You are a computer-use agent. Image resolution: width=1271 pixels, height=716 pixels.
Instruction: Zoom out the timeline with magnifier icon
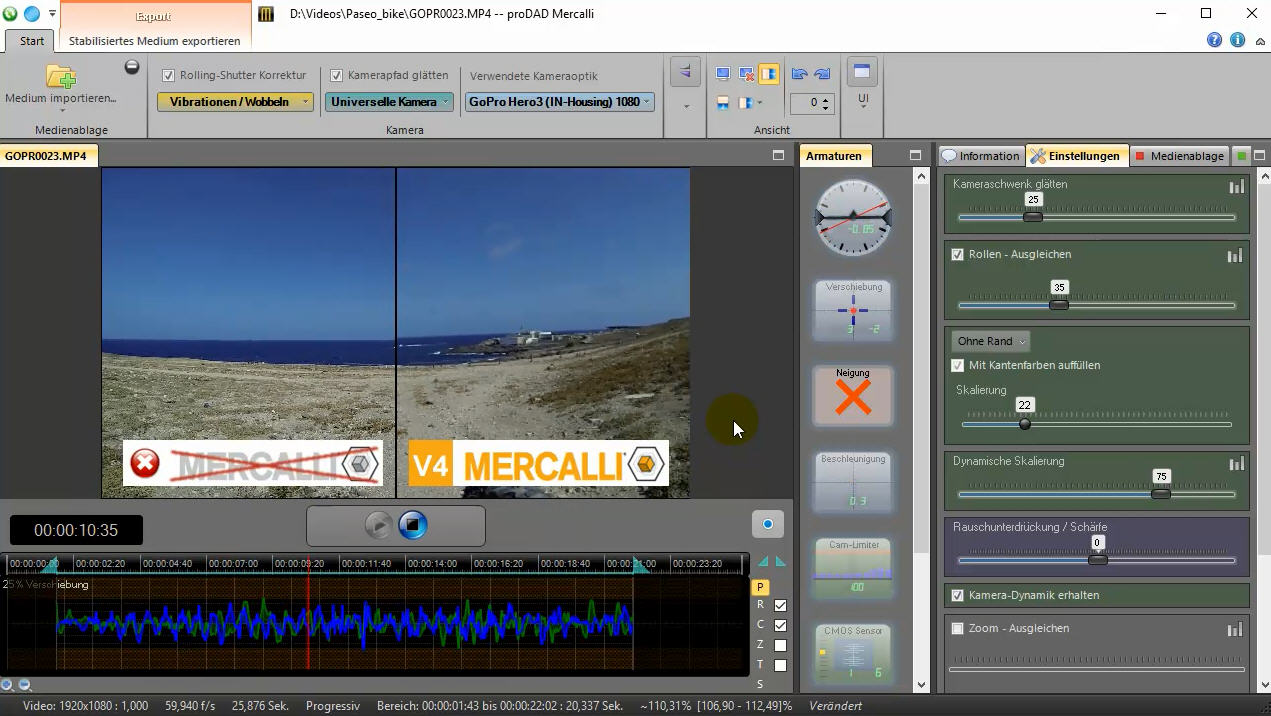(x=25, y=685)
